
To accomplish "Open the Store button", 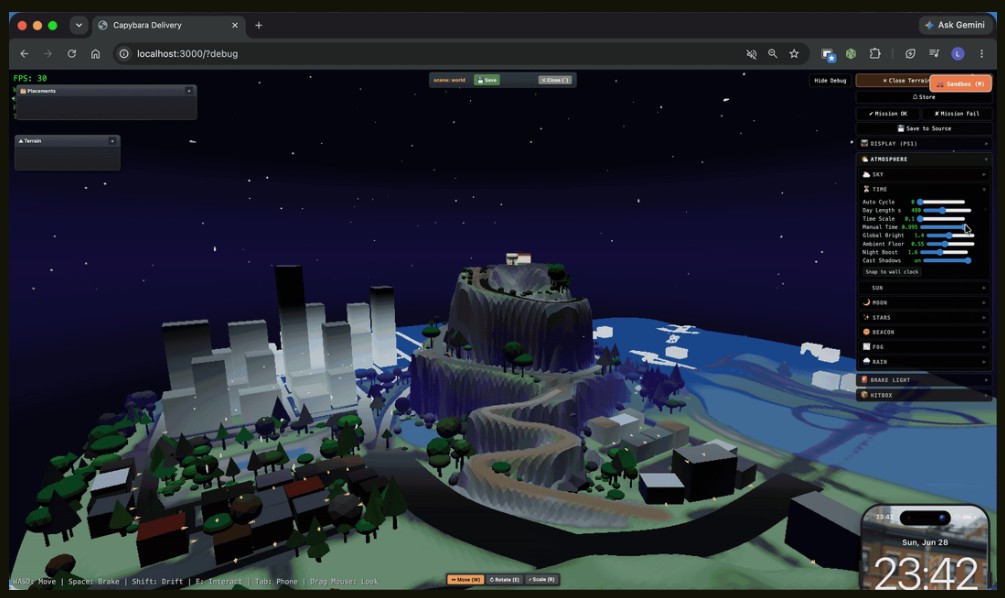I will tap(924, 97).
